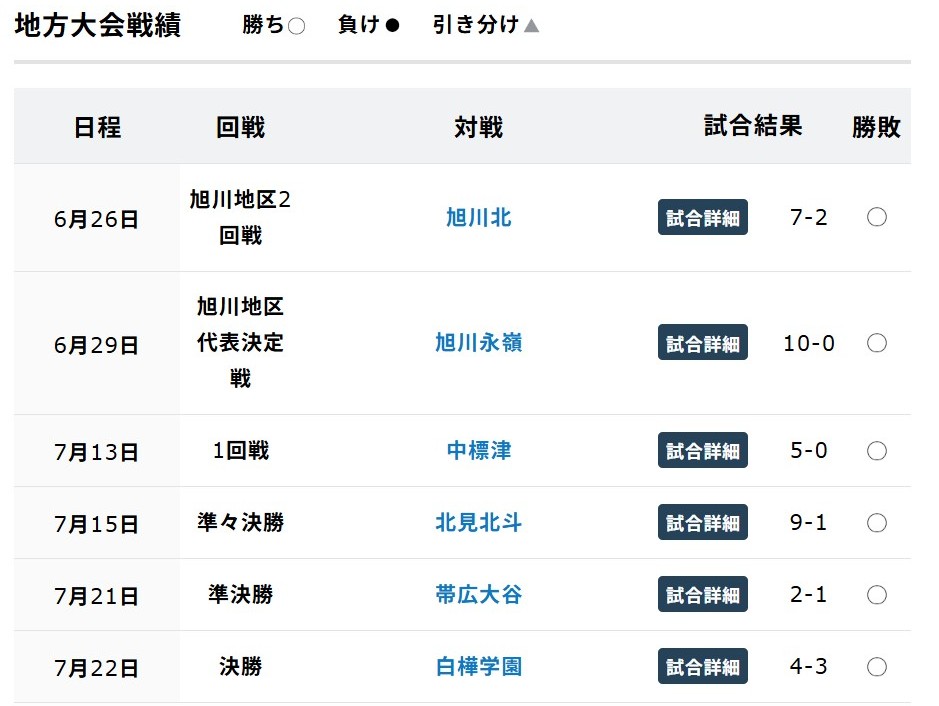
Task: Click the 旭川地区代表決定戦 round cell
Action: pyautogui.click(x=240, y=343)
